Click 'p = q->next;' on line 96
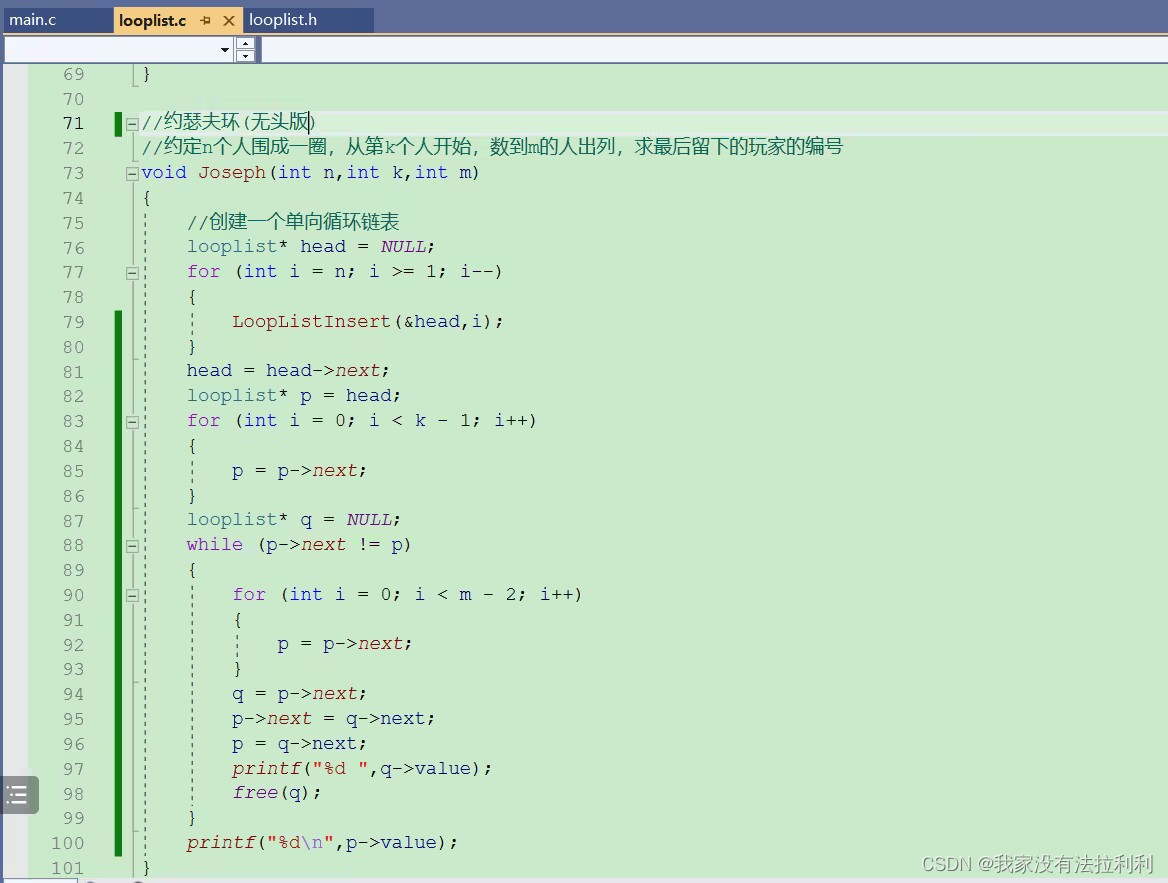1168x883 pixels. tap(299, 744)
